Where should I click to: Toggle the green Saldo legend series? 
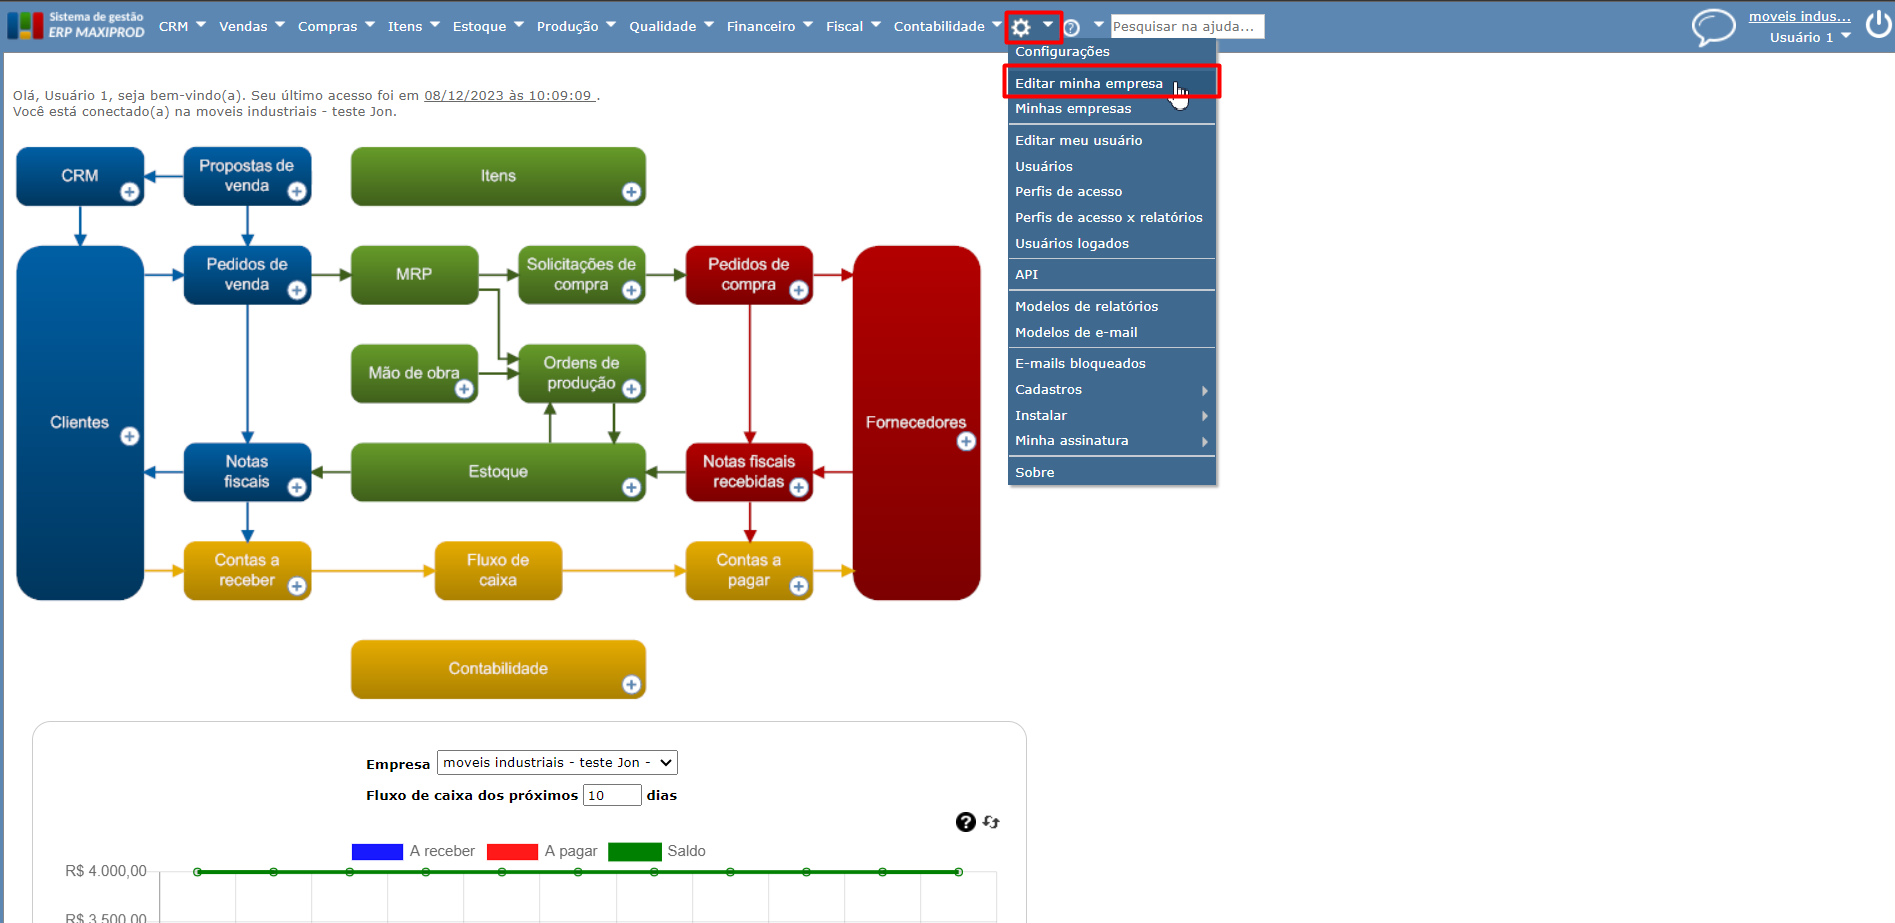click(x=635, y=852)
